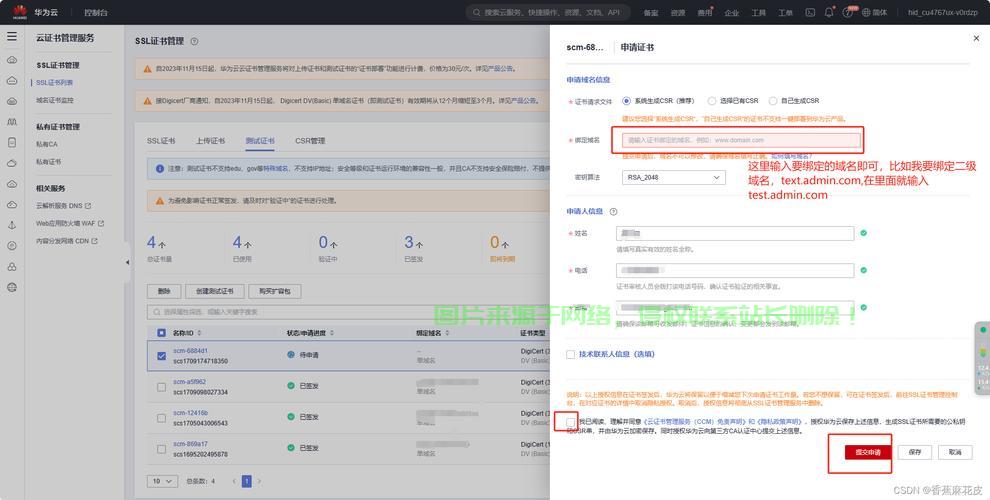Open the hamburger menu in the left rail
990x500 pixels.
12,37
